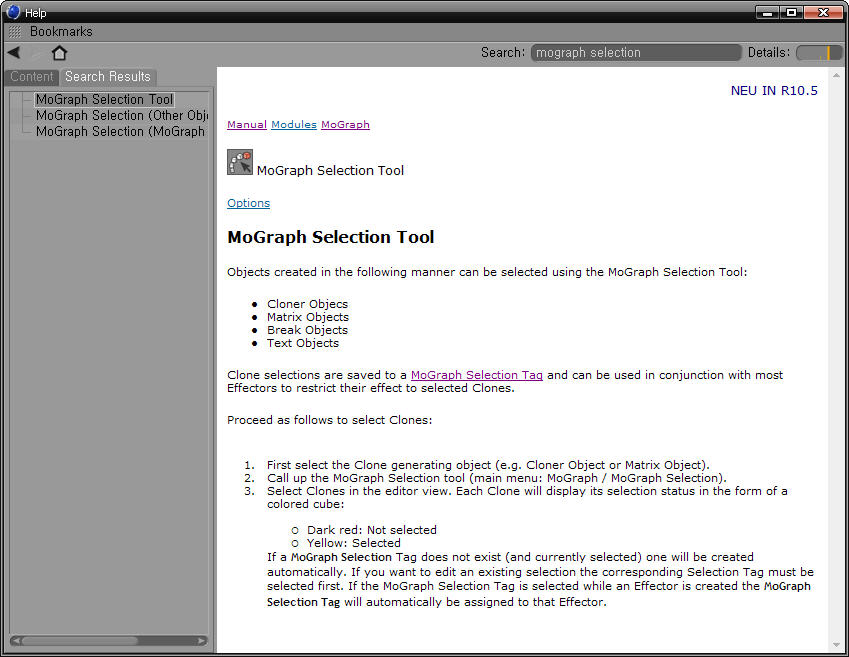
Task: Click the Break Objects bullet text
Action: click(x=307, y=330)
